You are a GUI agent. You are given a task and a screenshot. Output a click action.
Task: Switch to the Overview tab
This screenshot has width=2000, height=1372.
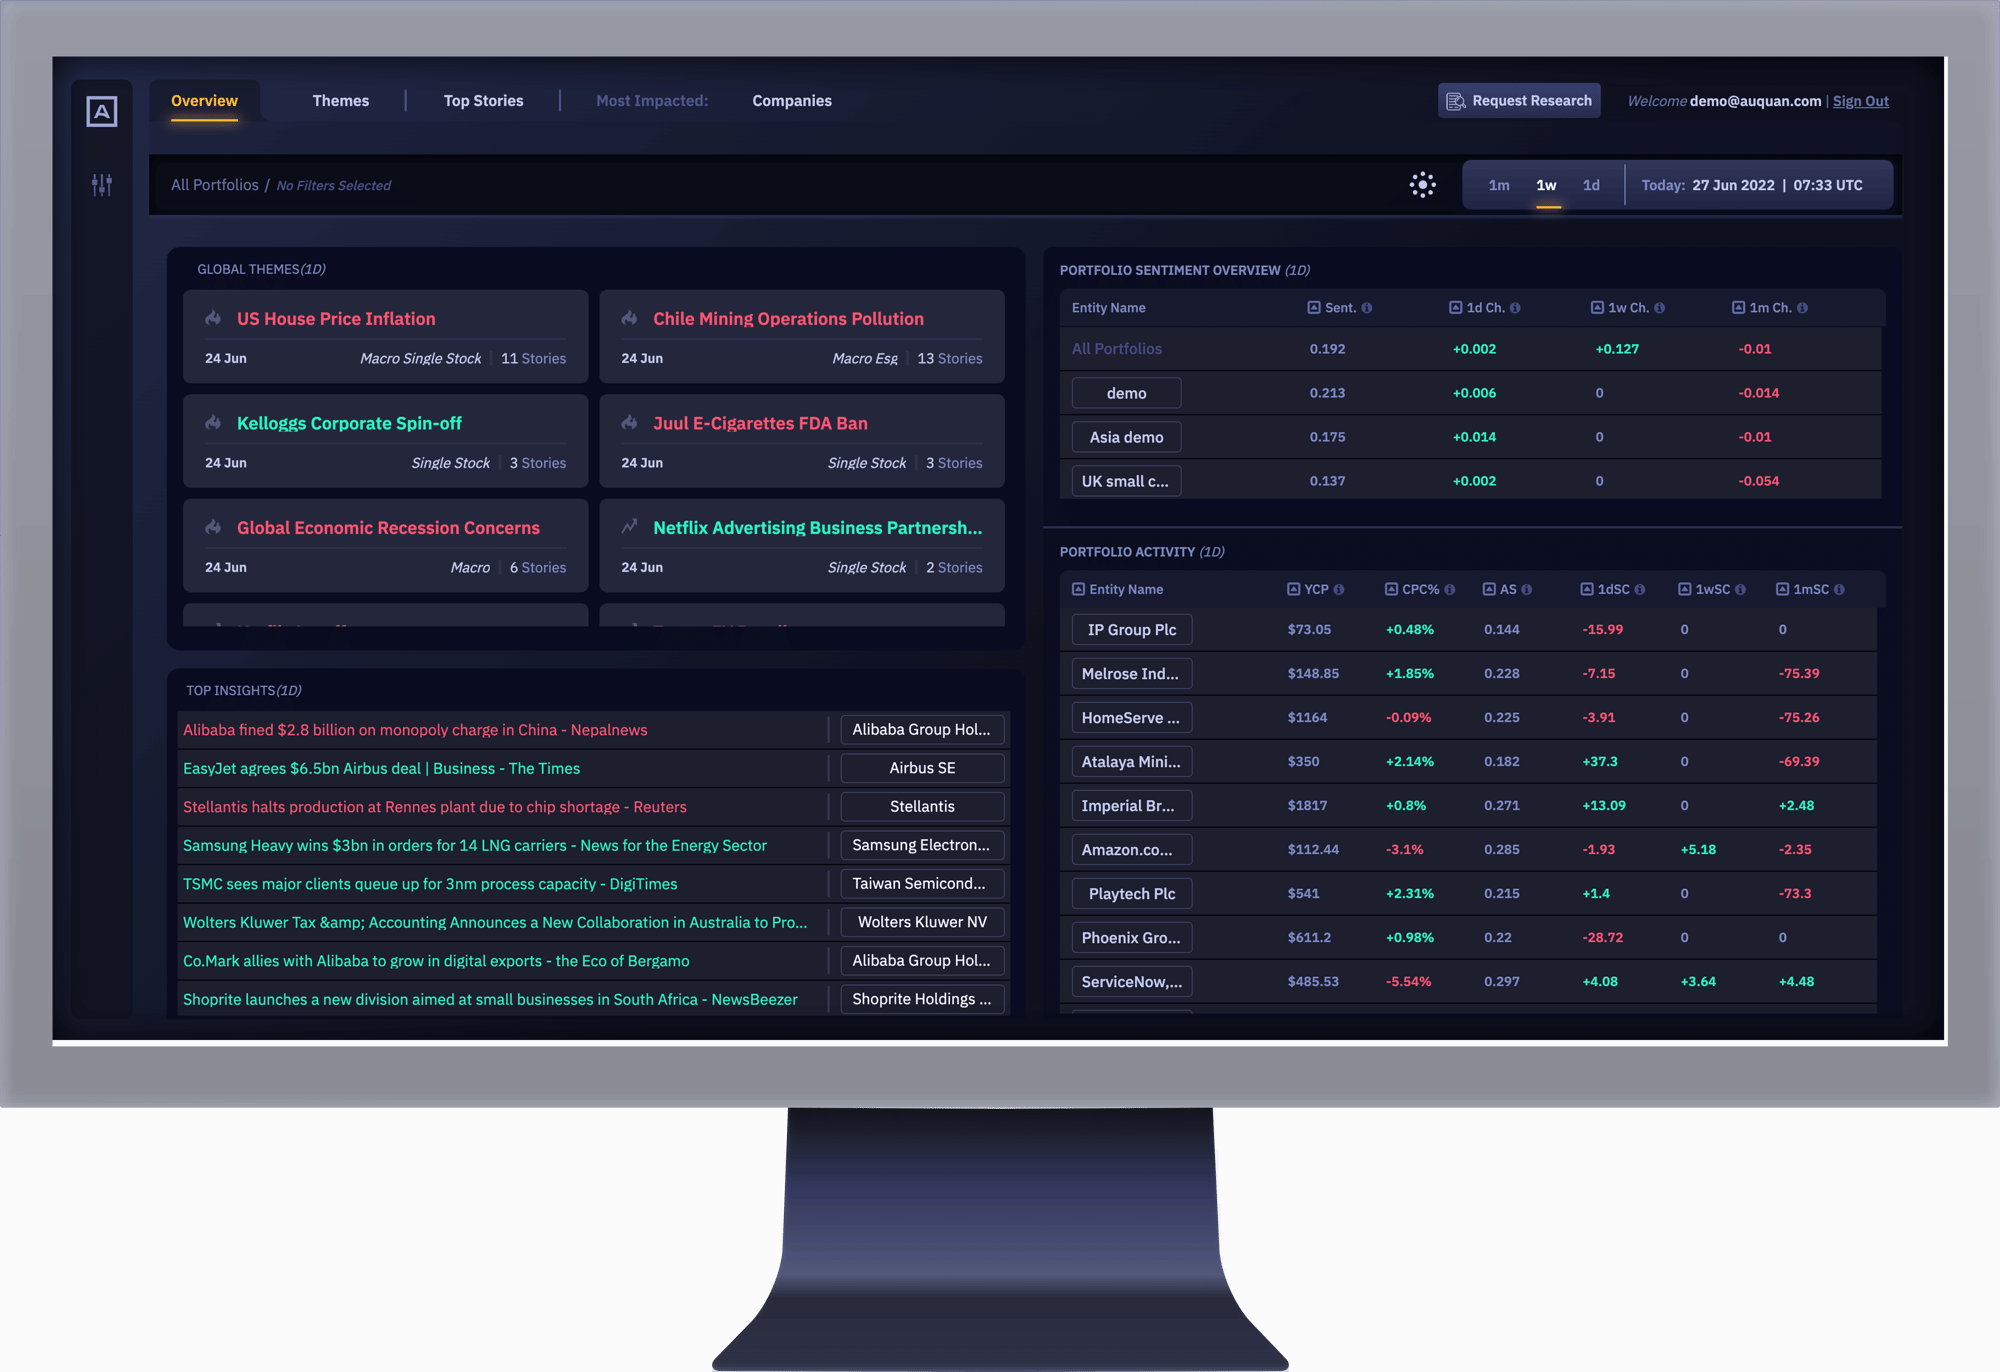[204, 101]
